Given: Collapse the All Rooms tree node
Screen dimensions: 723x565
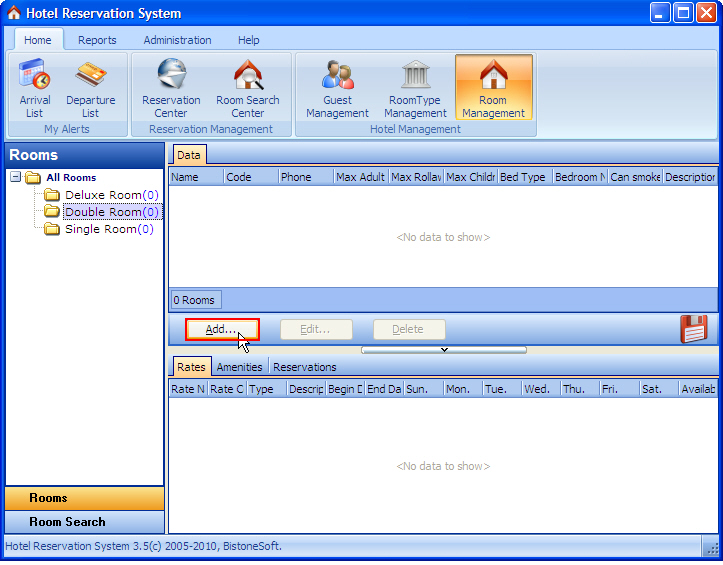Looking at the screenshot, I should [16, 178].
